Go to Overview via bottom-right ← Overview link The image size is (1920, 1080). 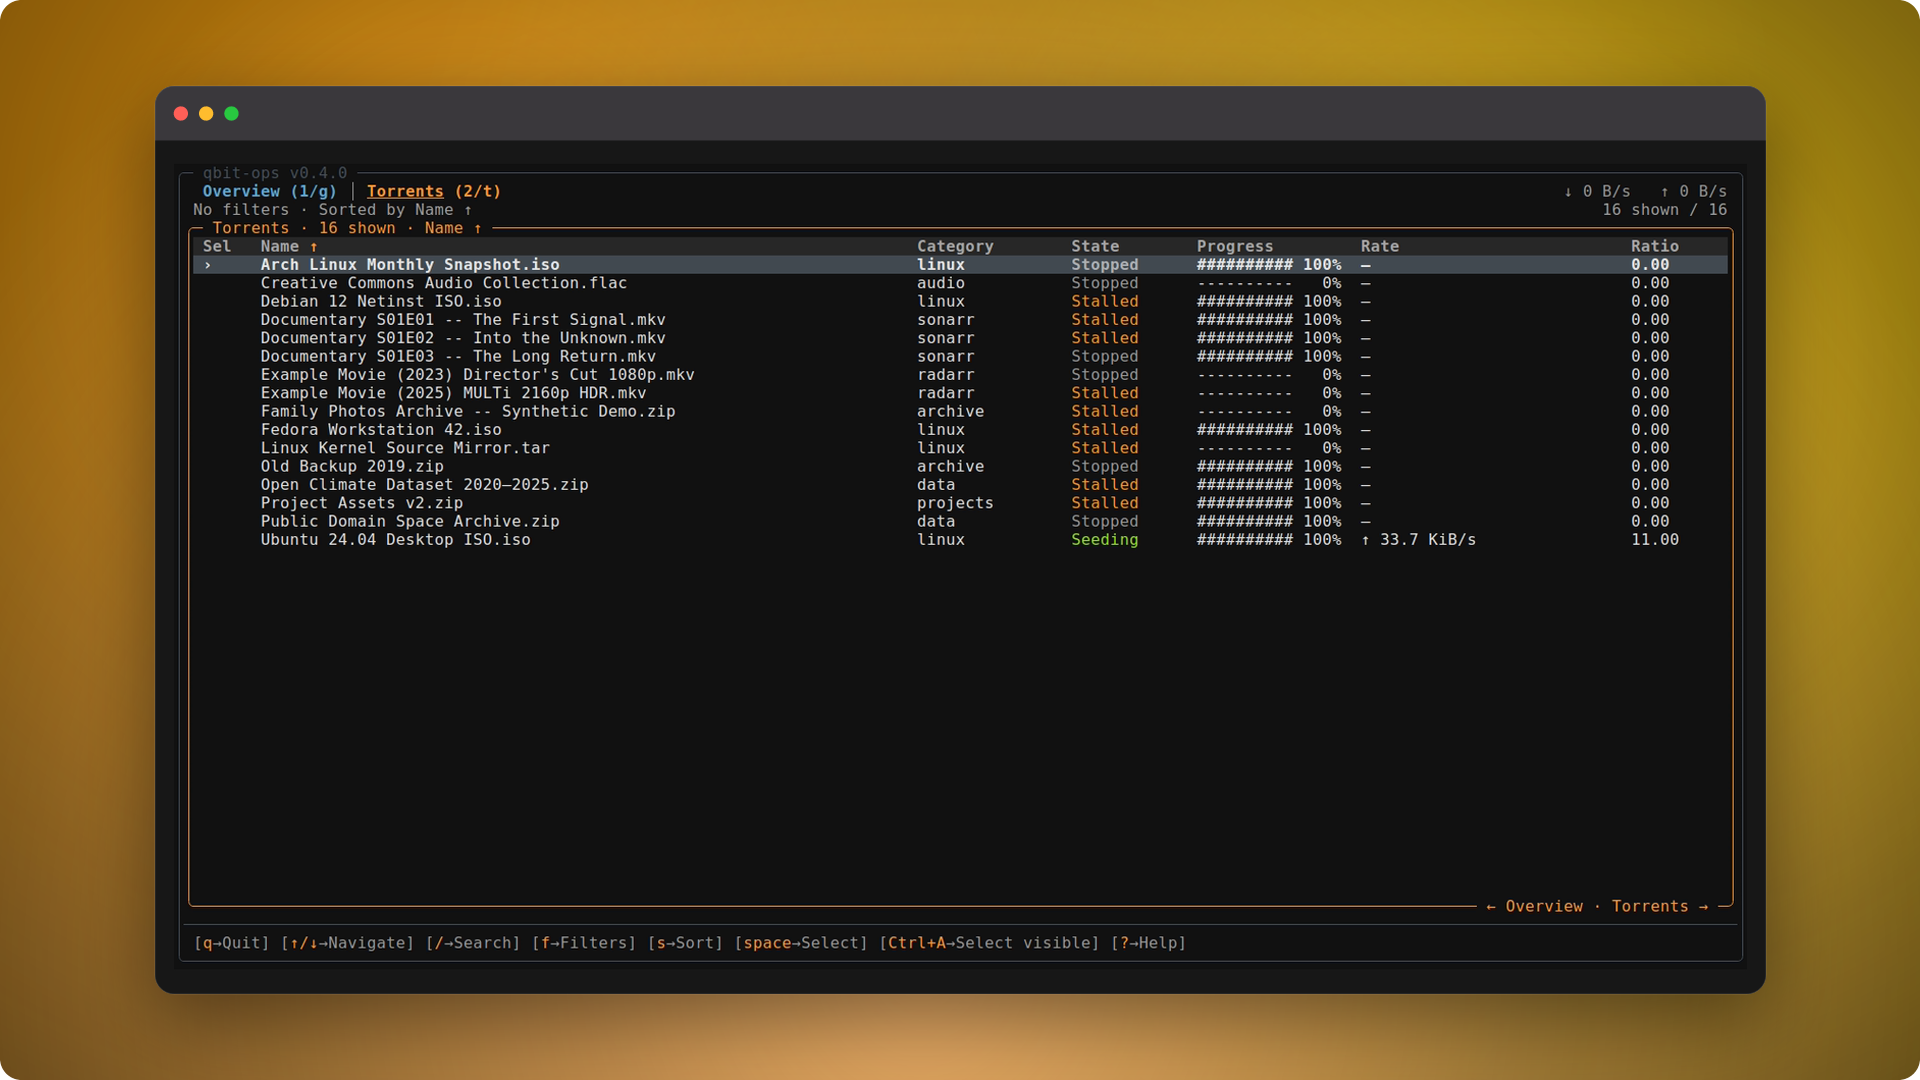1535,907
